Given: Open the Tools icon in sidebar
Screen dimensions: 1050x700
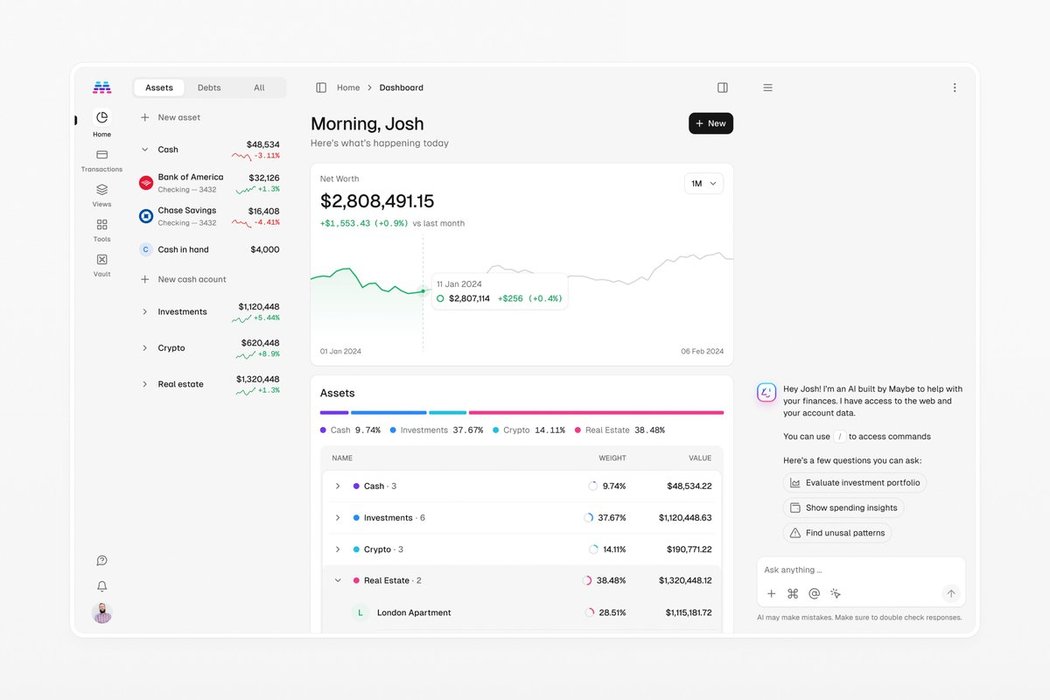Looking at the screenshot, I should pos(101,225).
